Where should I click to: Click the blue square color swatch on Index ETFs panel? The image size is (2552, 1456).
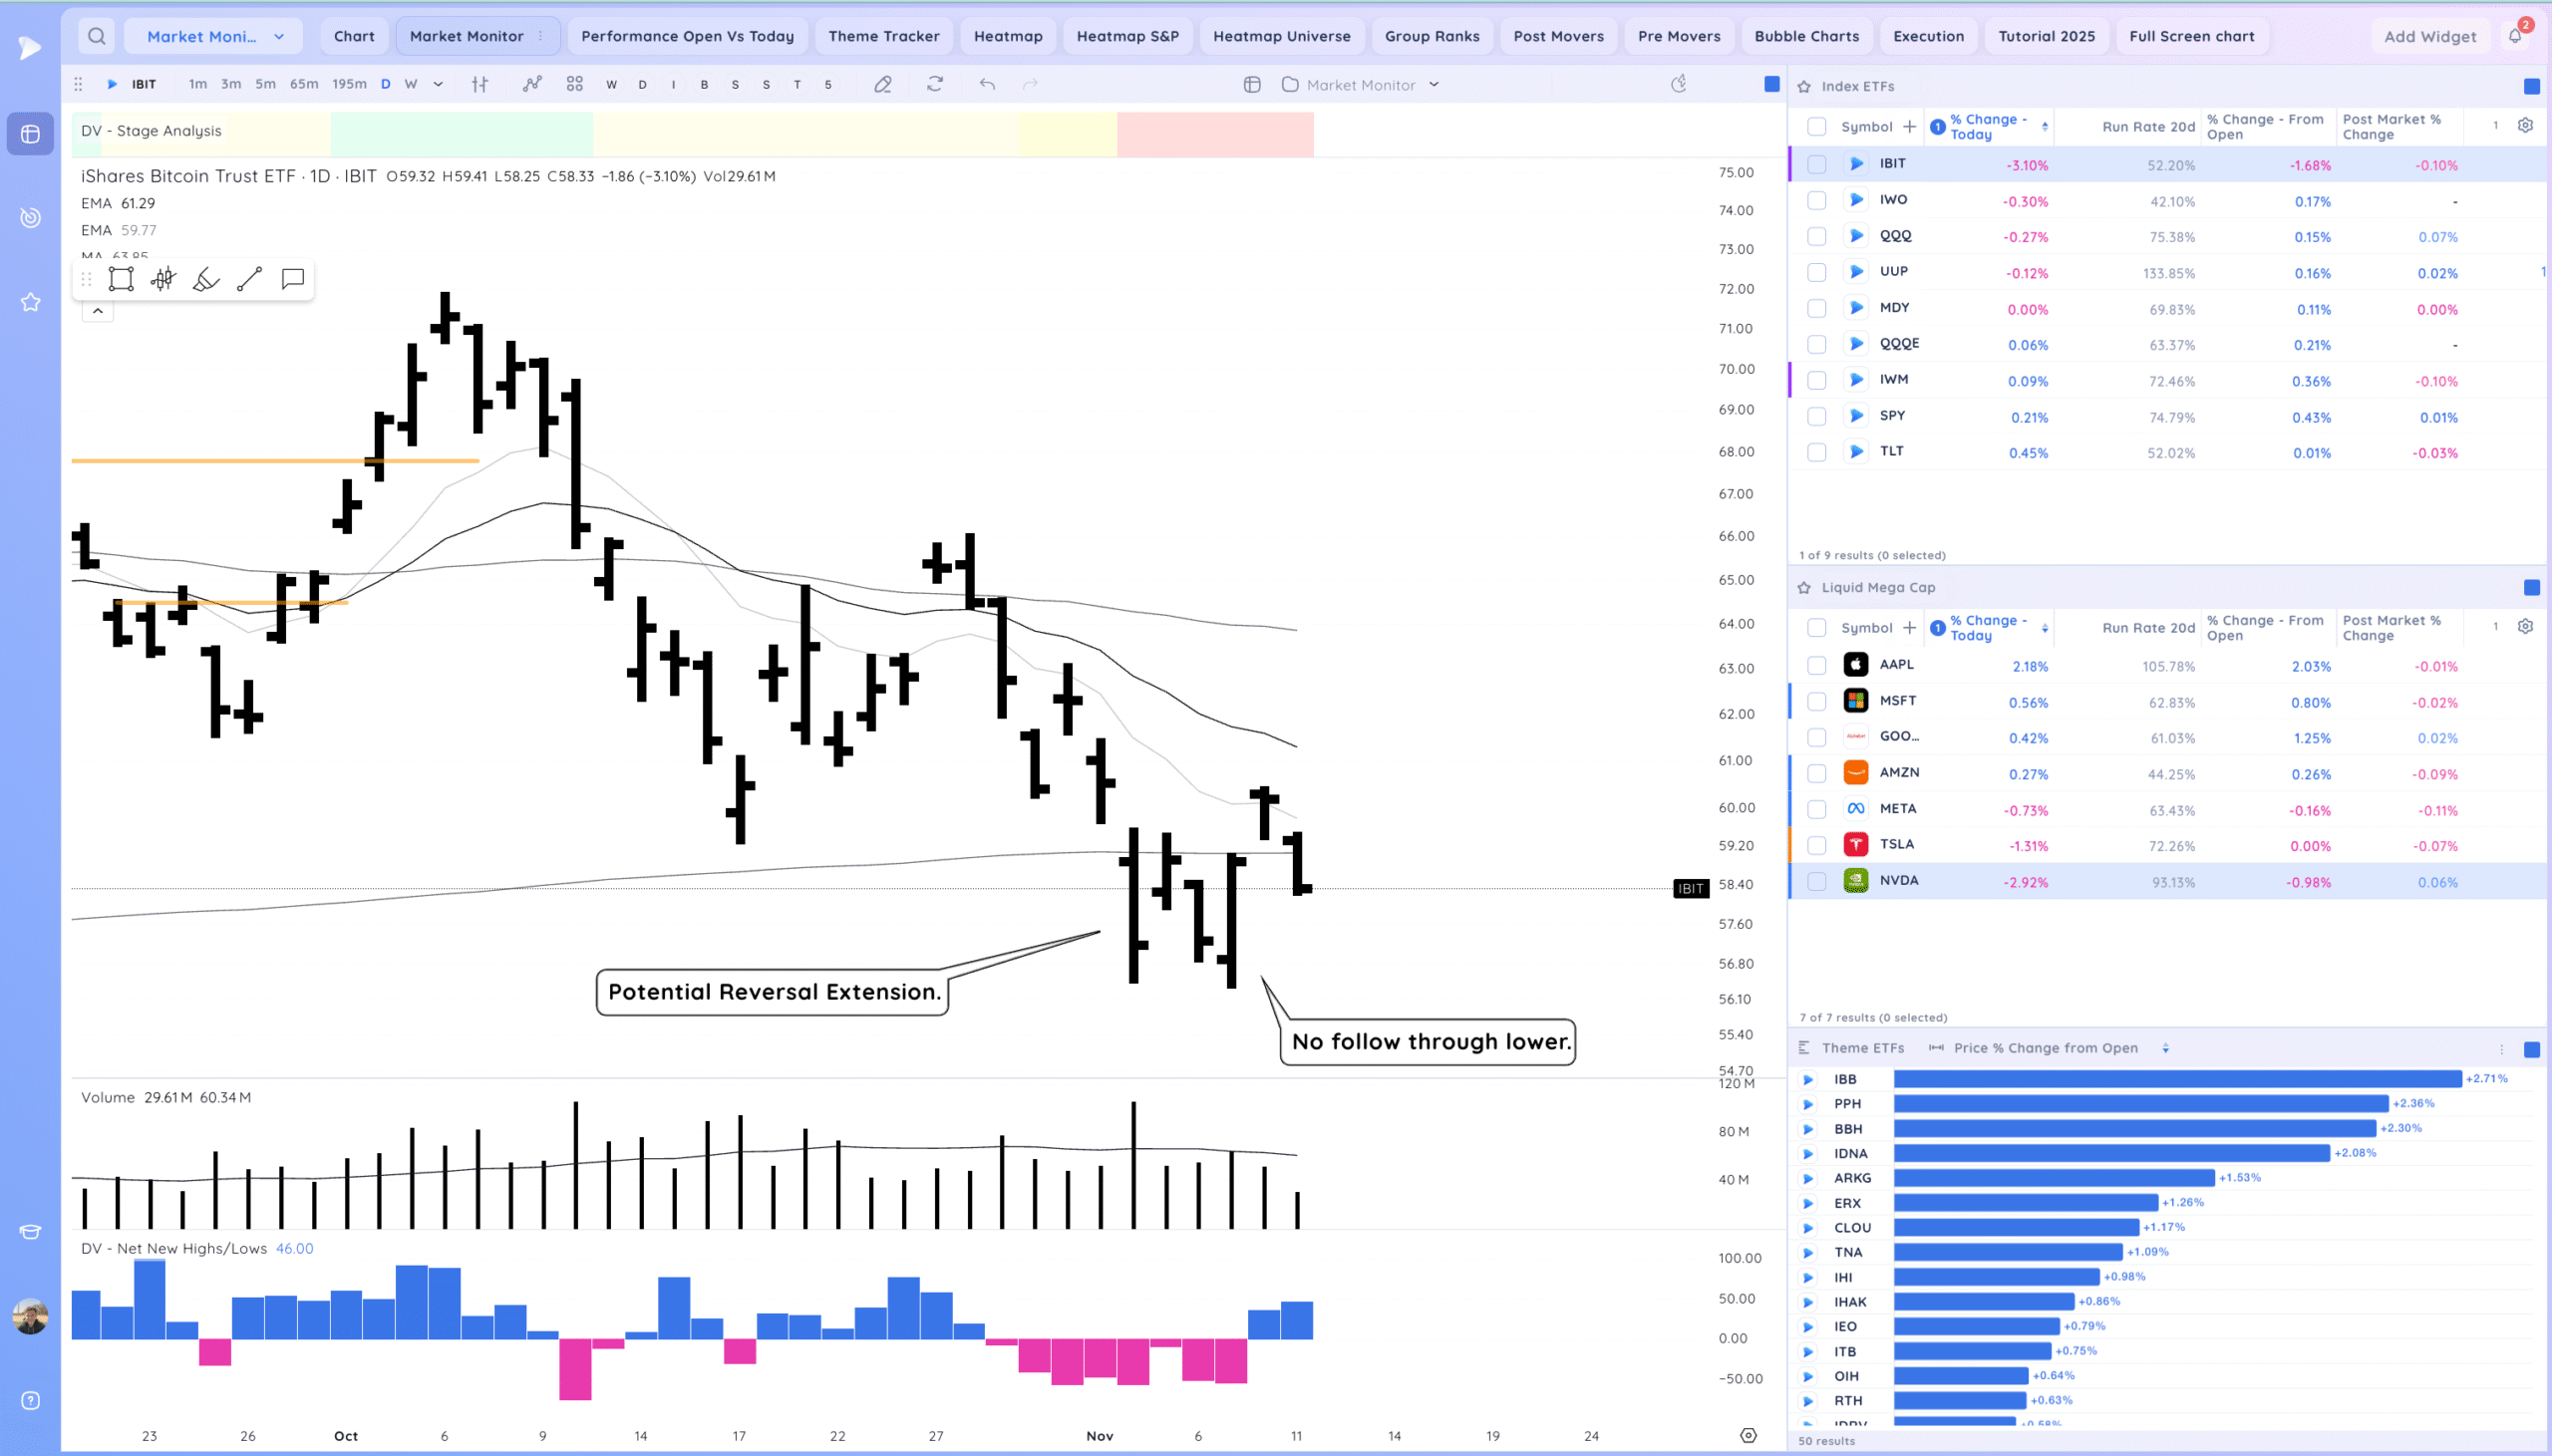(2531, 87)
